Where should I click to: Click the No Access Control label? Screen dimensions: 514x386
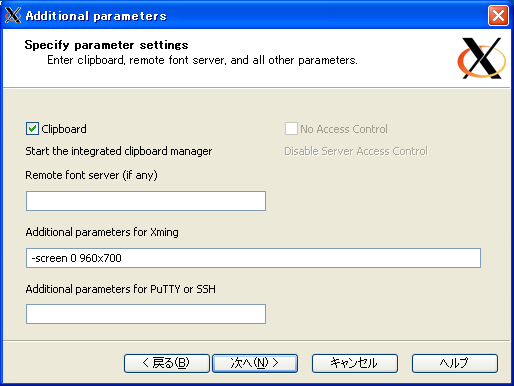(x=344, y=129)
